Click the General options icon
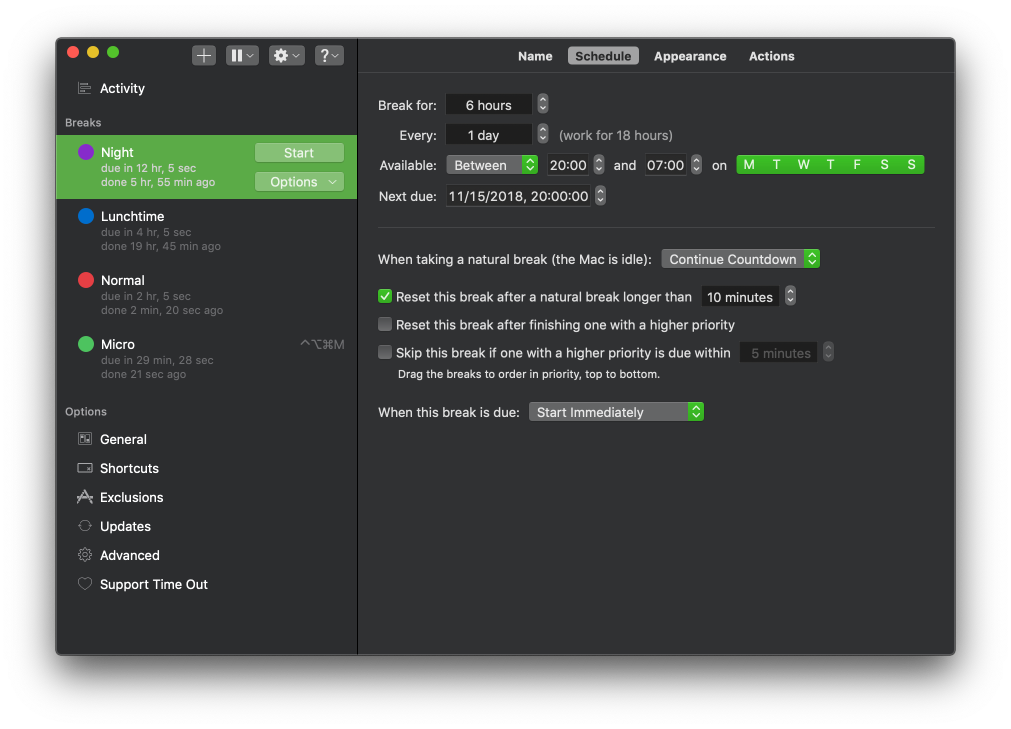Screen dimensions: 1011x729 point(84,439)
